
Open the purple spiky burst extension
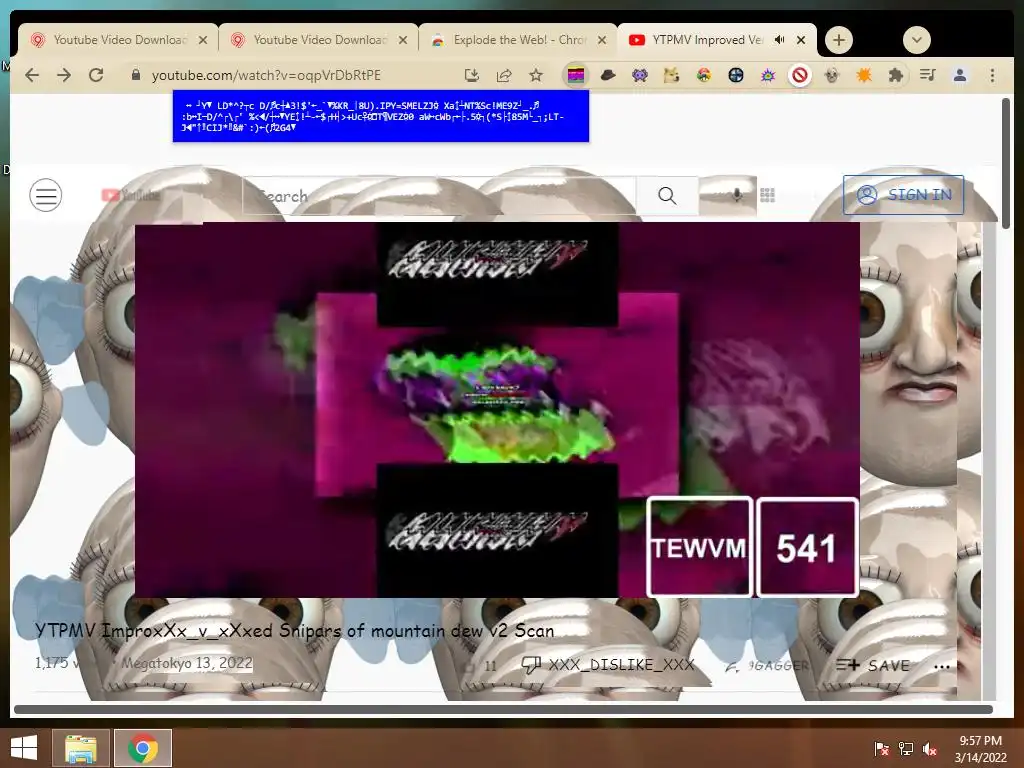tap(768, 75)
